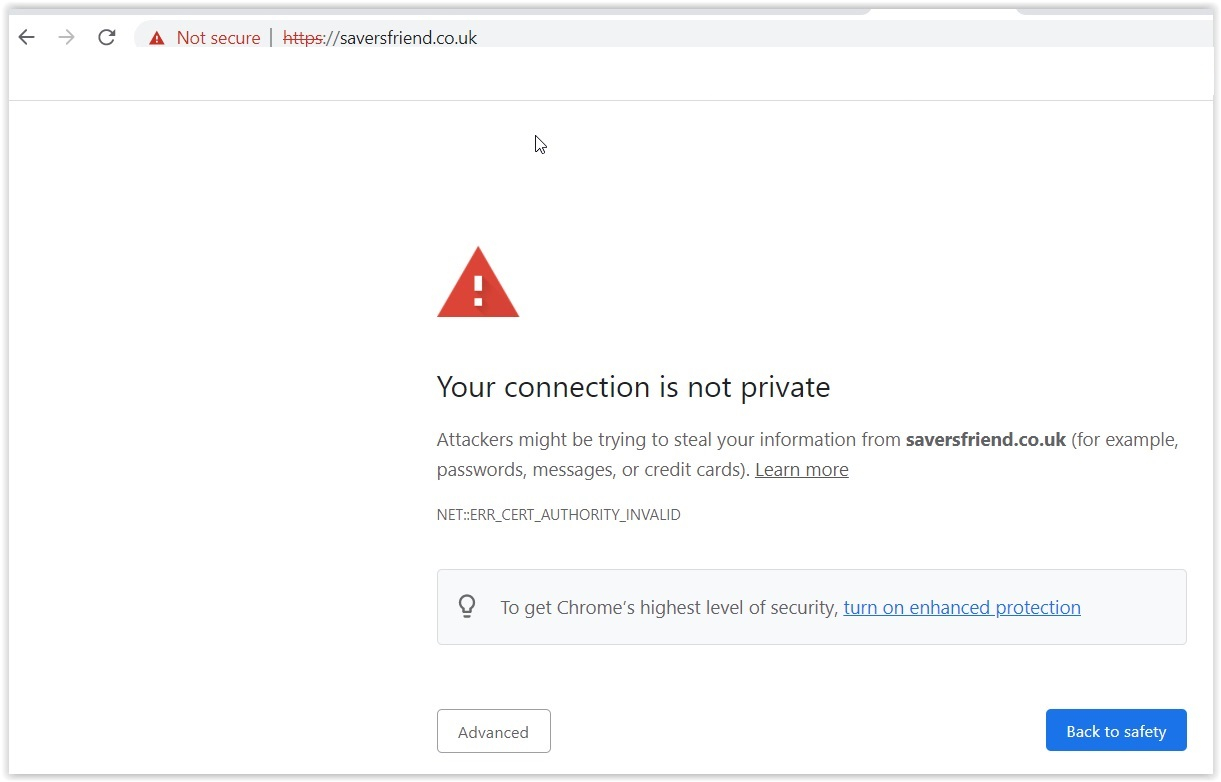This screenshot has width=1221, height=782.
Task: Go back using the browser back arrow
Action: 27,38
